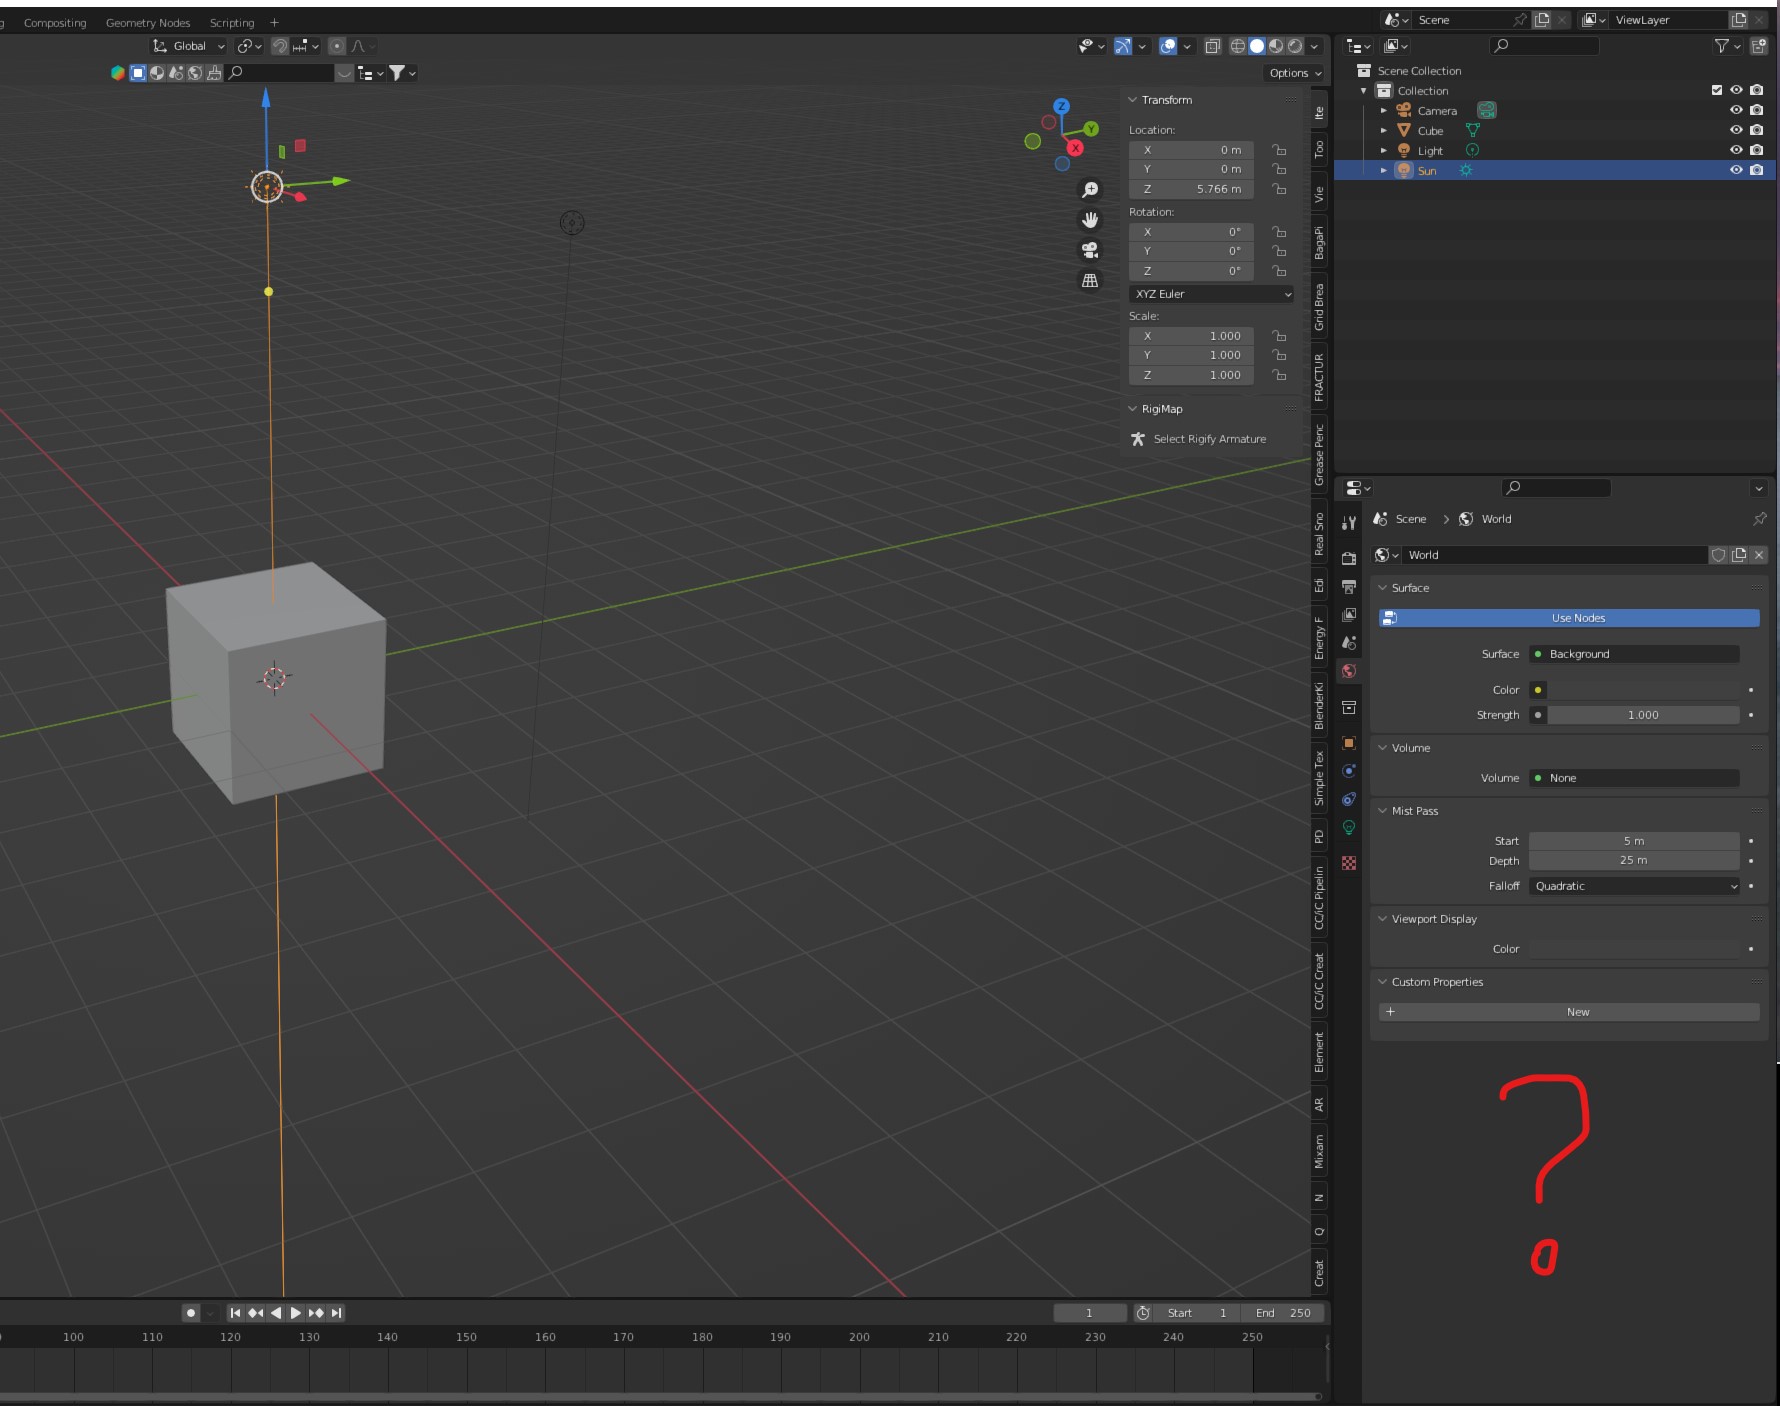Hide the Cube in viewport
1780x1406 pixels.
coord(1736,130)
